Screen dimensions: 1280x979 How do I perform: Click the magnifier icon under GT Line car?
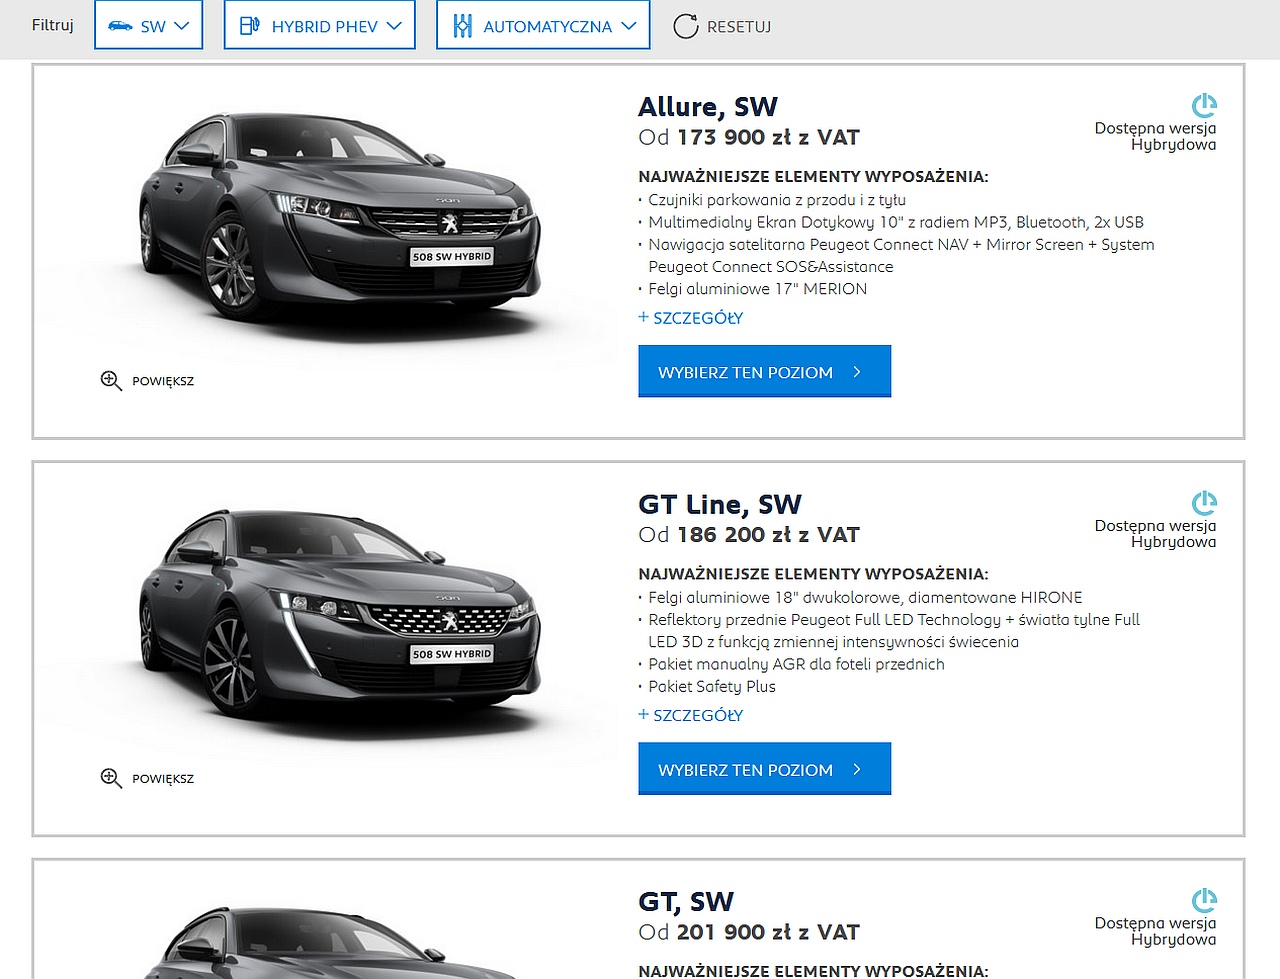tap(111, 778)
